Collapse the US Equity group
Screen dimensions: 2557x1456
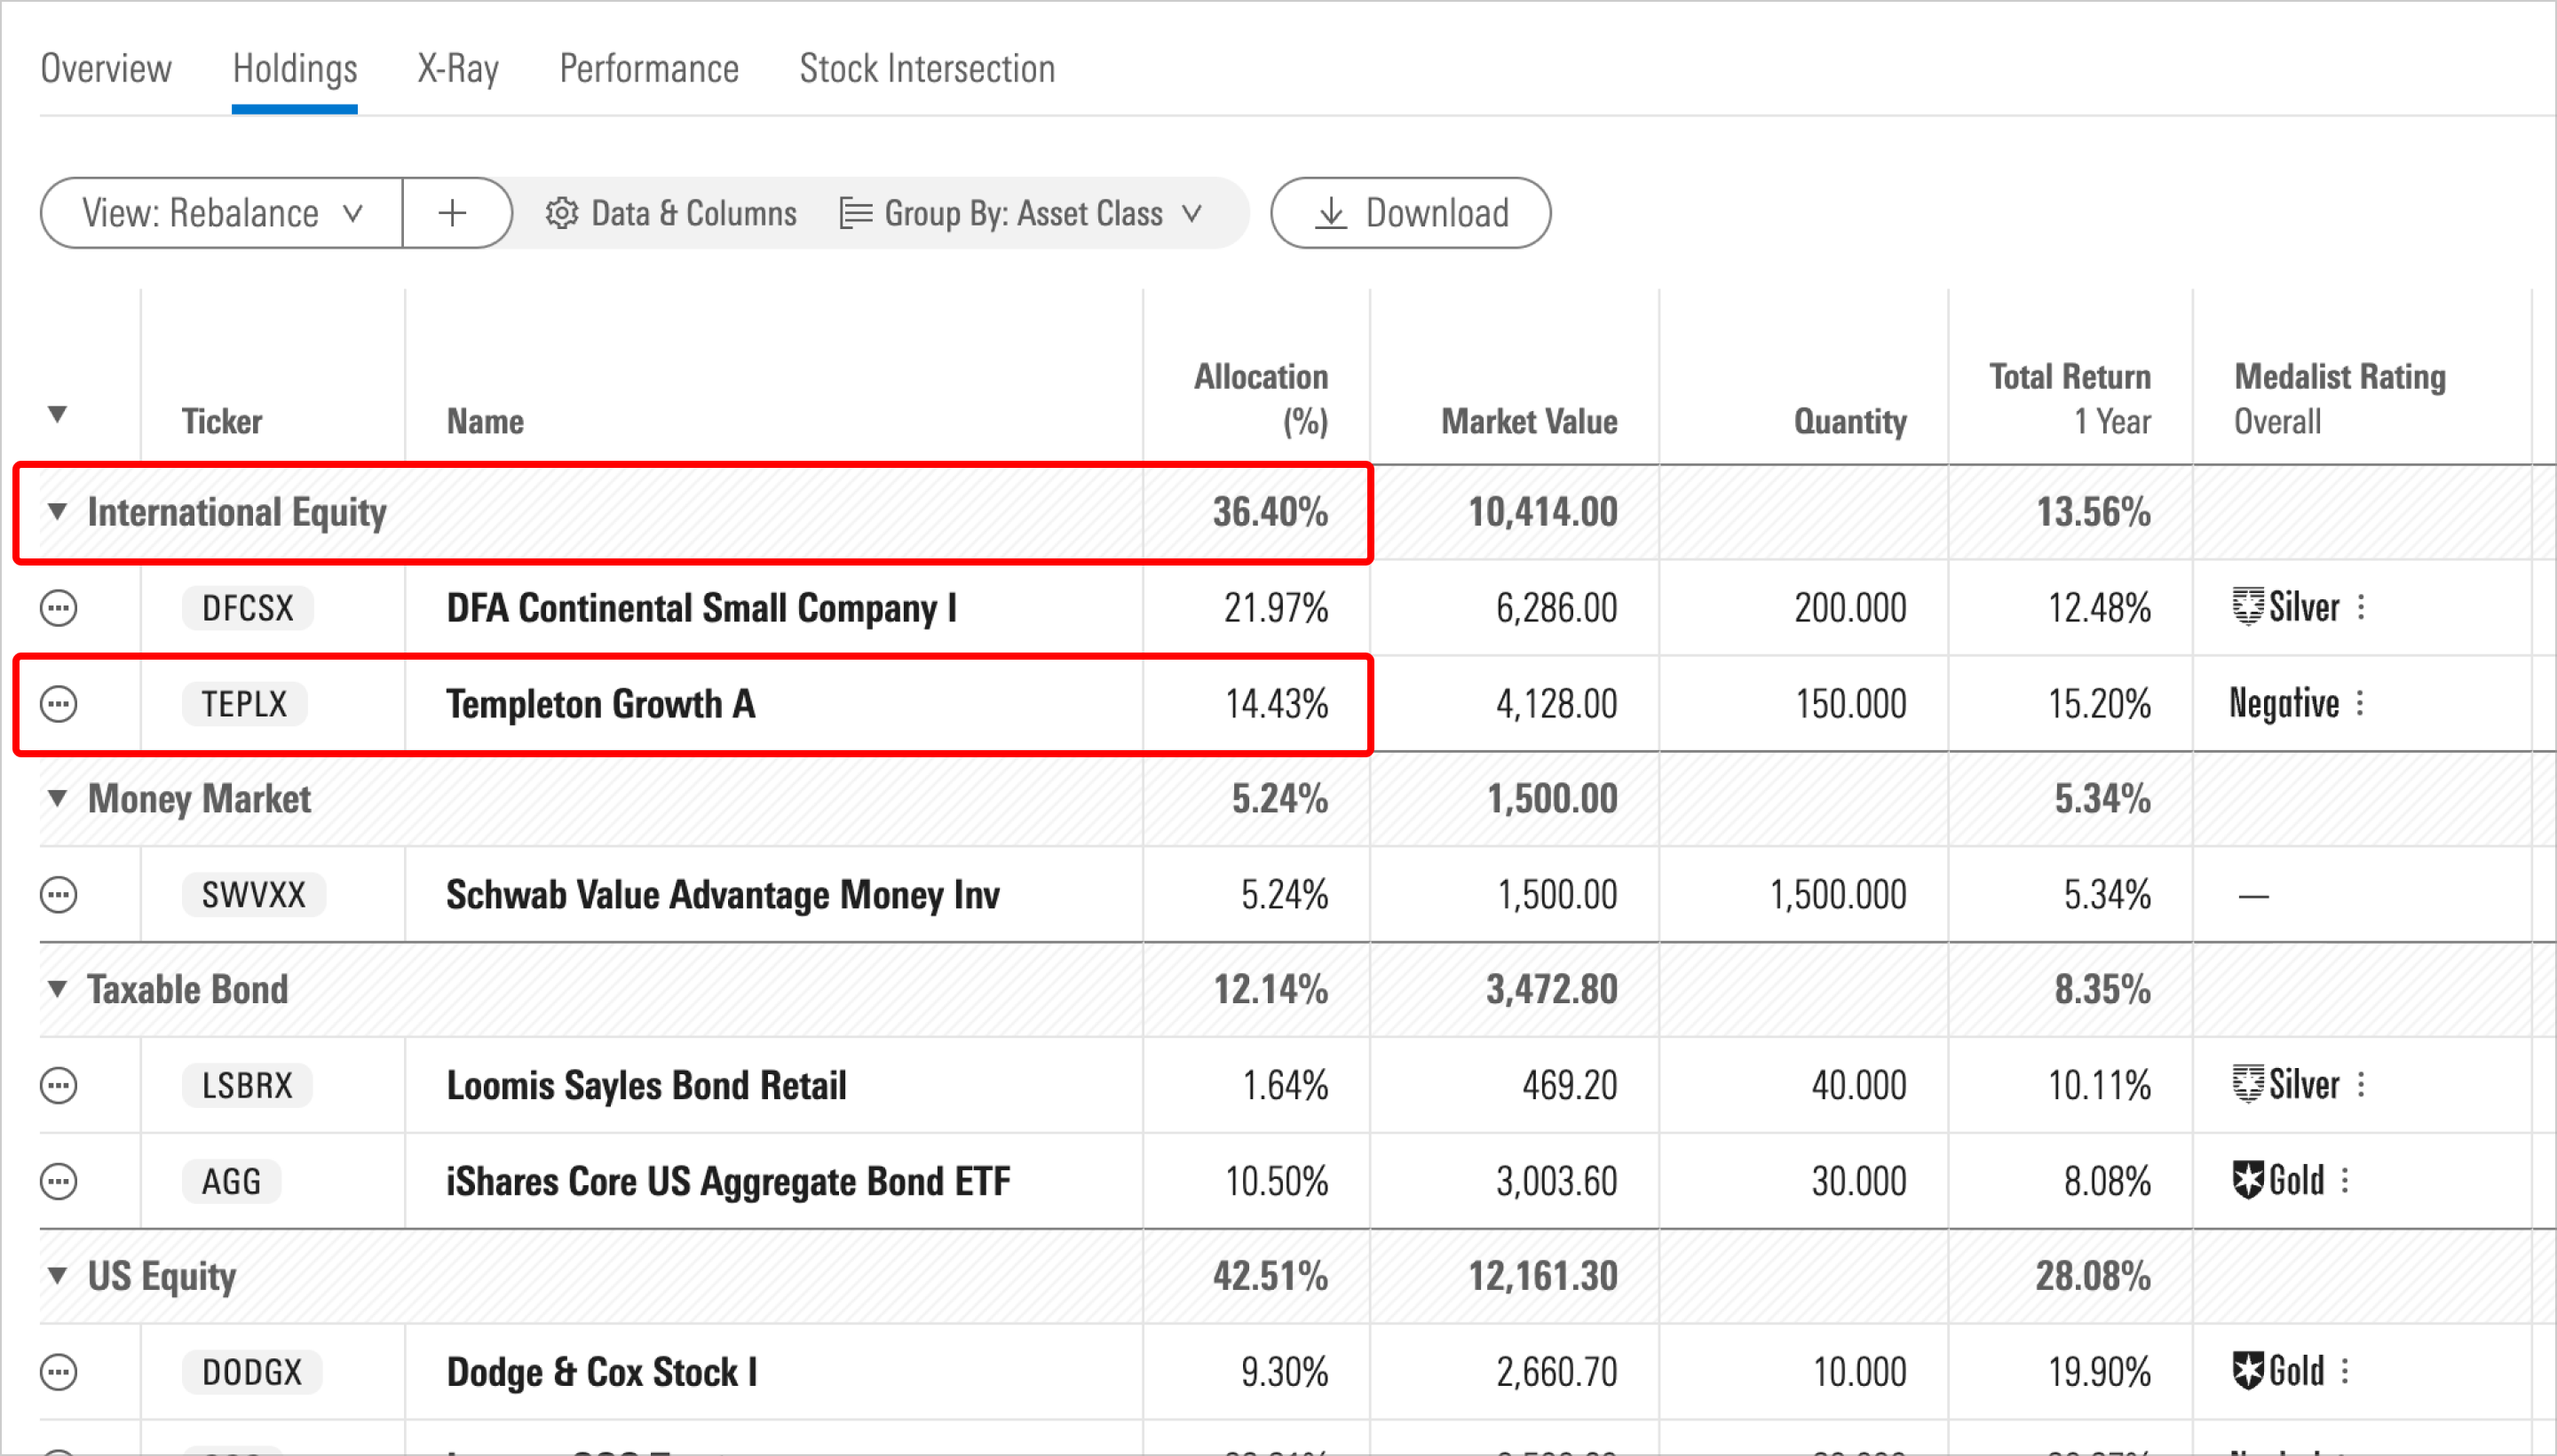pos(57,1276)
